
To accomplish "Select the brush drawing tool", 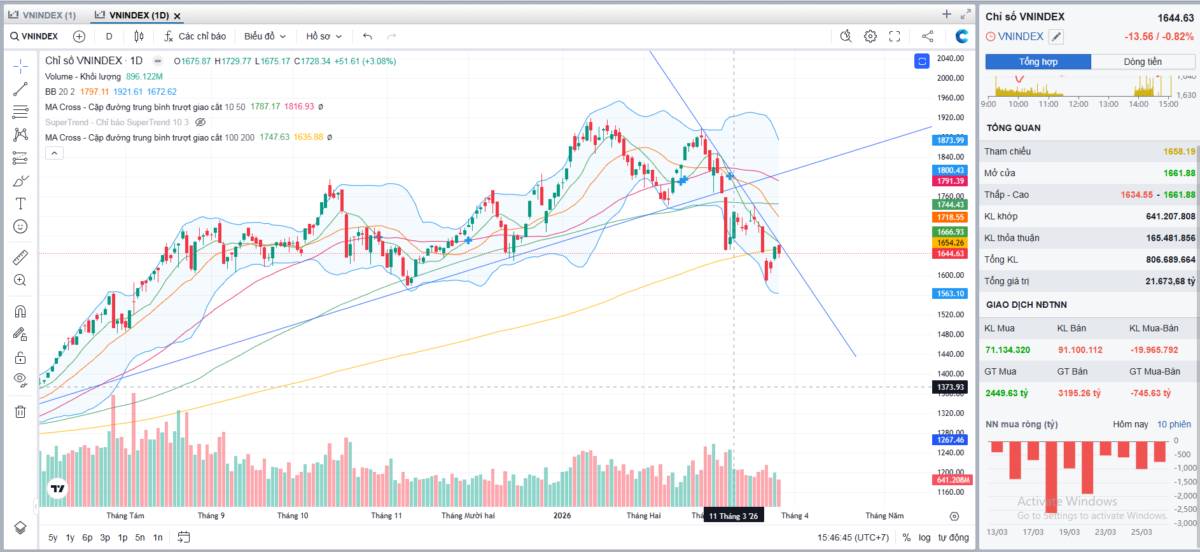I will [x=20, y=181].
